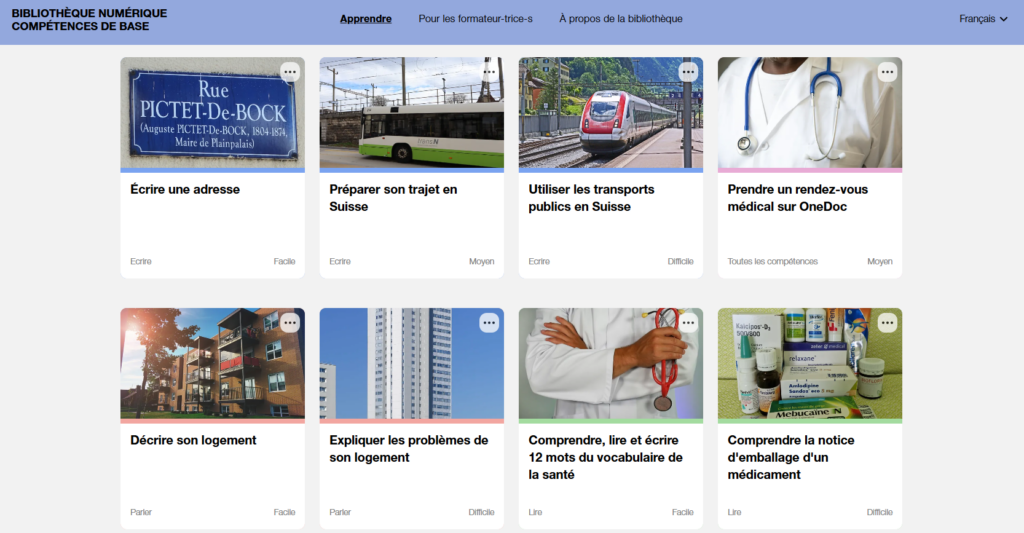
Task: Open three-dot menu on Utiliser les transports publics card
Action: (x=688, y=72)
